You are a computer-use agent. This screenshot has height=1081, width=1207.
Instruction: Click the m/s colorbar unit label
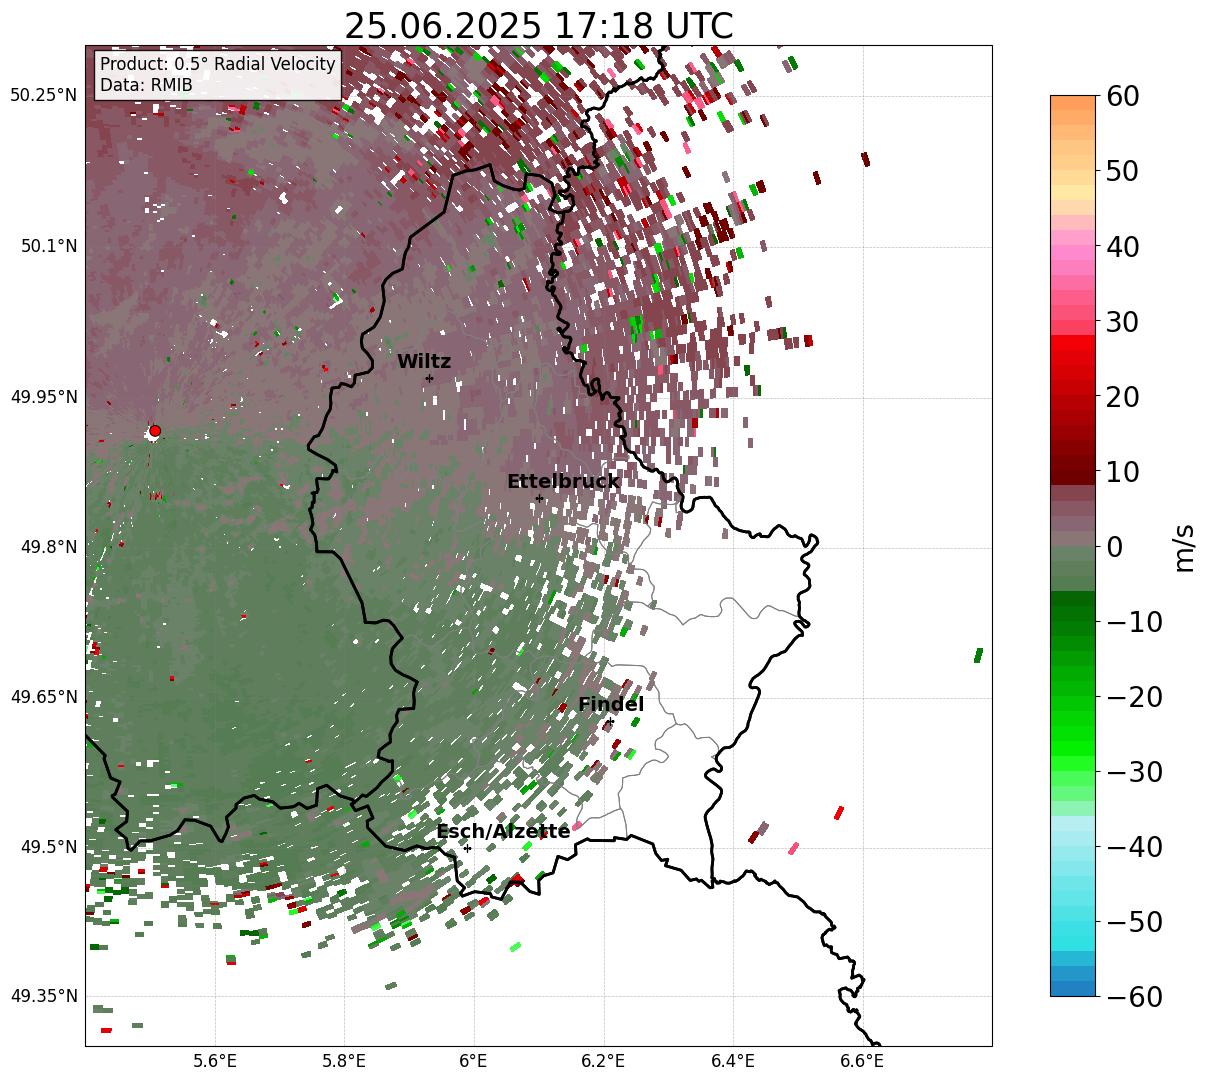(x=1185, y=547)
